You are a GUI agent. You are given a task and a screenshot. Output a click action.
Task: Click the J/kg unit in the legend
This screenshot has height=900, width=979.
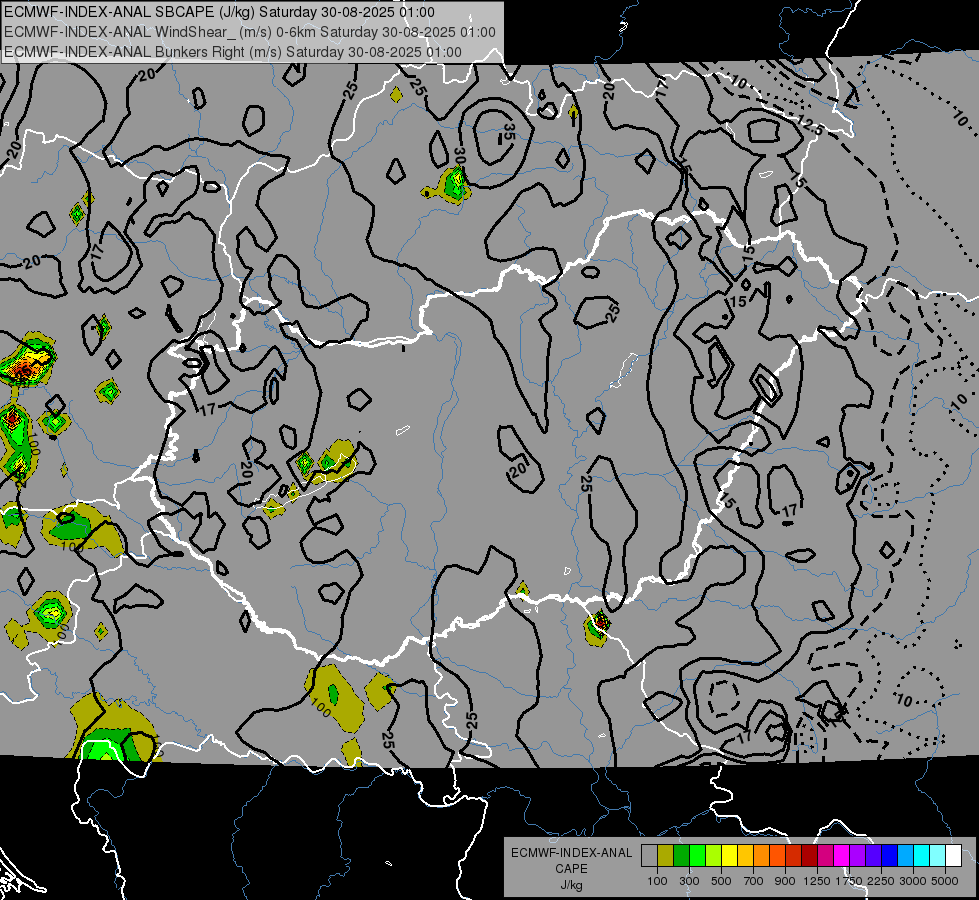click(x=571, y=886)
